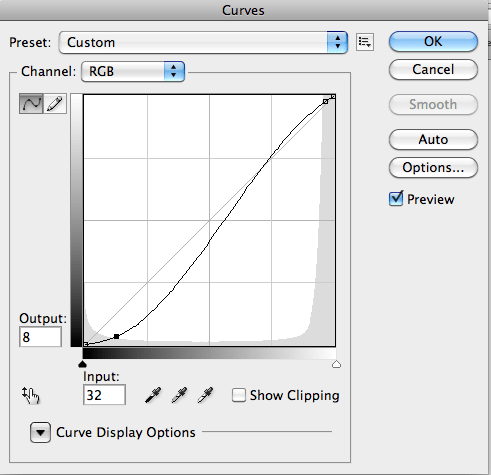Open the preset options menu icon
This screenshot has height=475, width=491.
coord(365,42)
